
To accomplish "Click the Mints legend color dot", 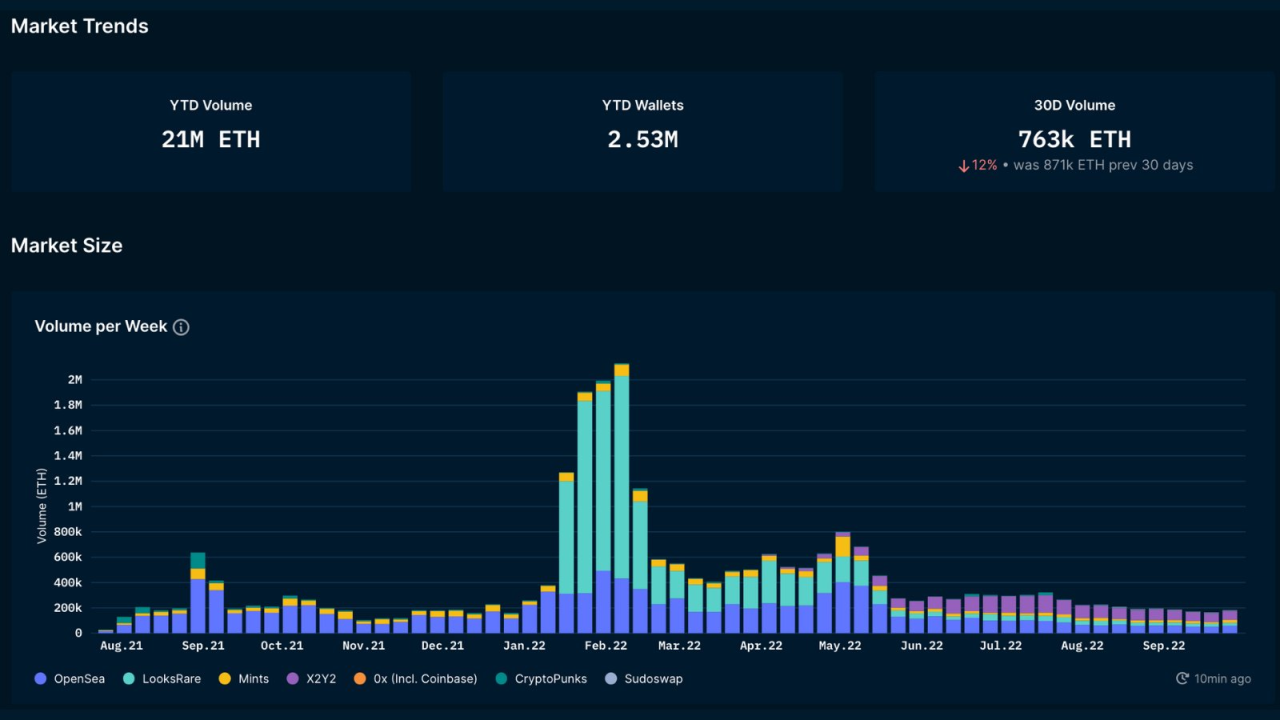I will tap(223, 678).
